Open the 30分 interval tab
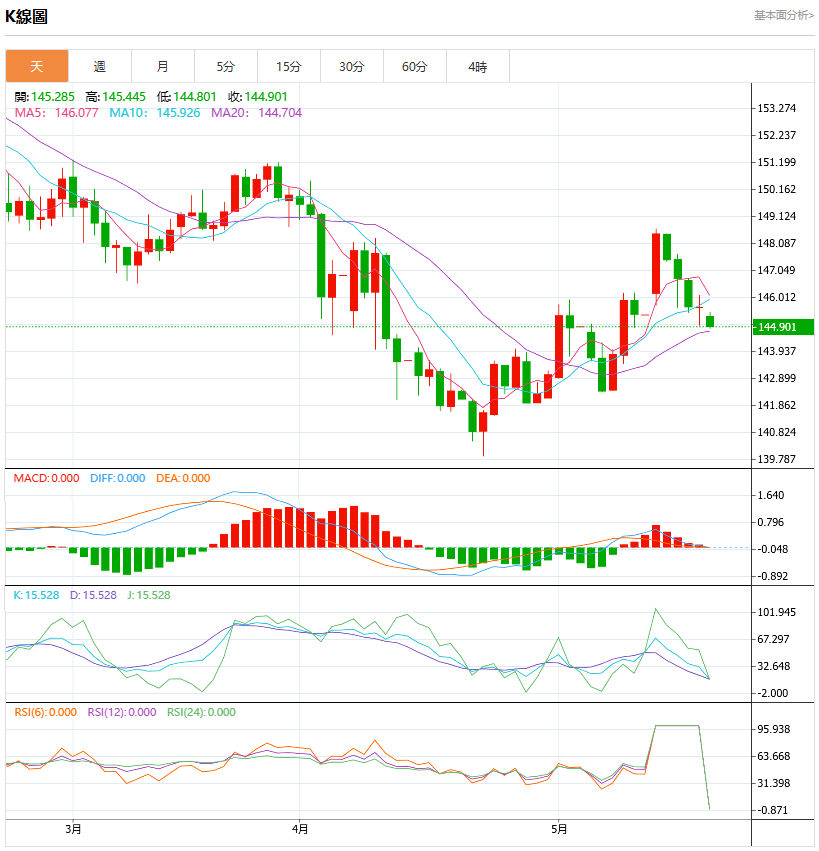The width and height of the screenshot is (819, 851). pos(352,66)
